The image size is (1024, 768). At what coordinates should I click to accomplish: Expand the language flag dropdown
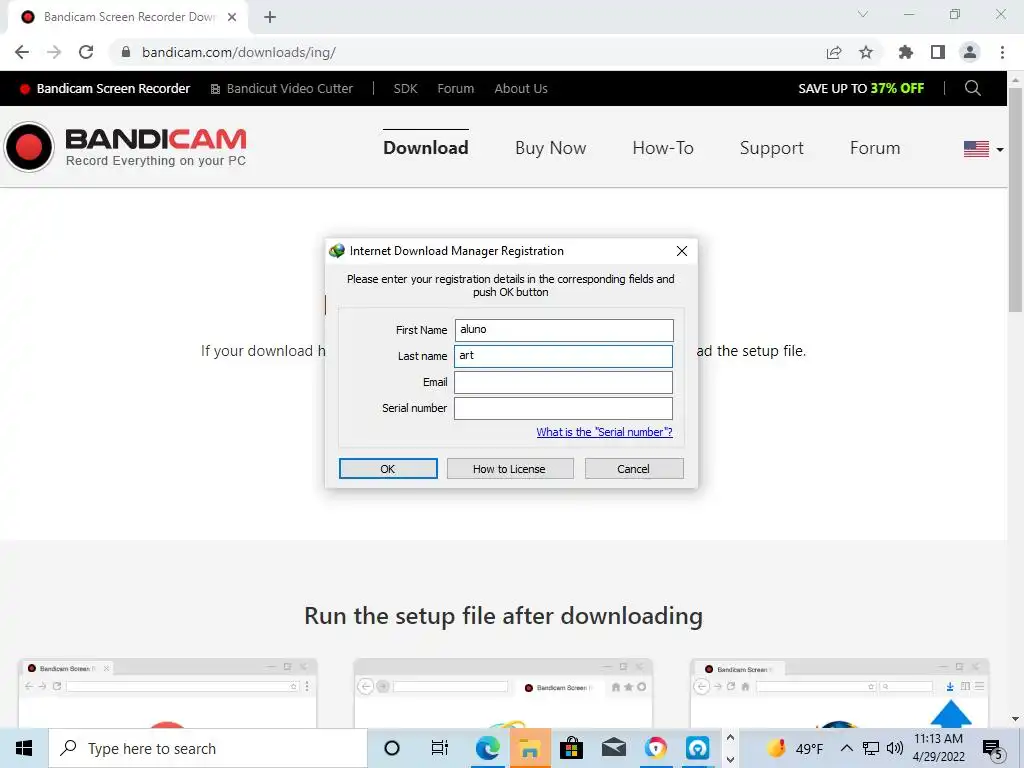click(x=984, y=149)
